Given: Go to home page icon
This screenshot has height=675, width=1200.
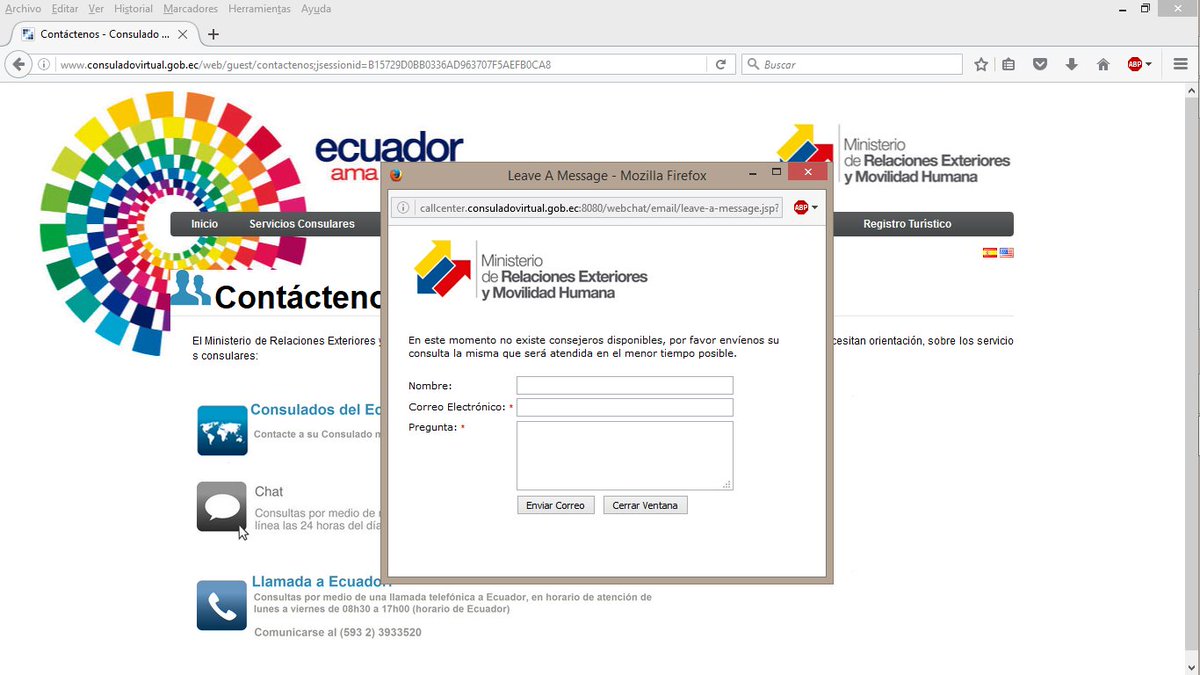Looking at the screenshot, I should [x=1103, y=64].
